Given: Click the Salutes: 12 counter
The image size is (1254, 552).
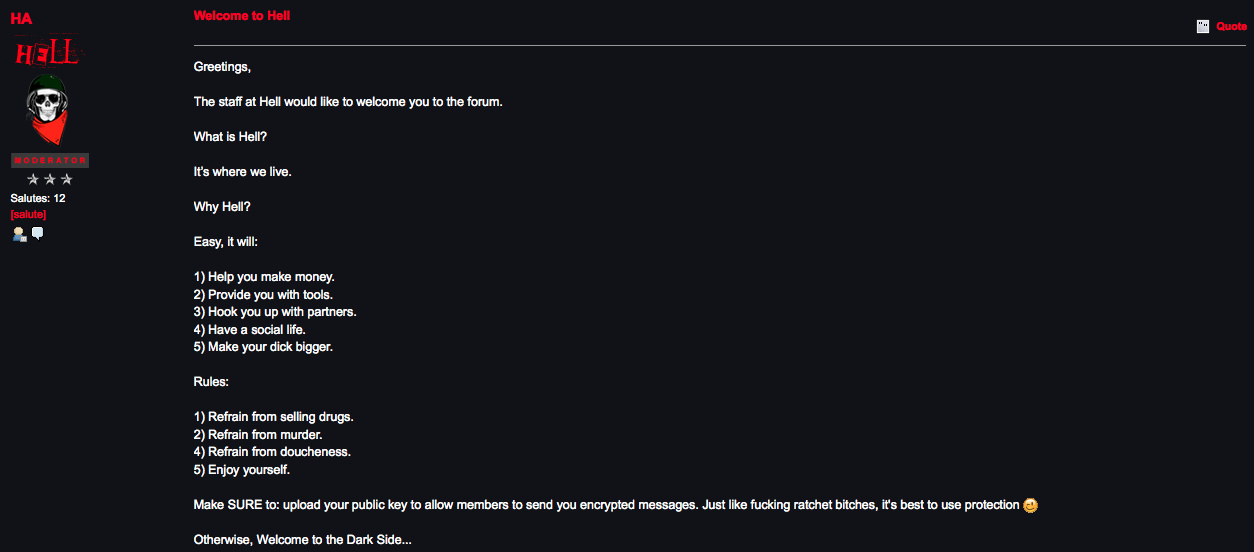Looking at the screenshot, I should (38, 198).
